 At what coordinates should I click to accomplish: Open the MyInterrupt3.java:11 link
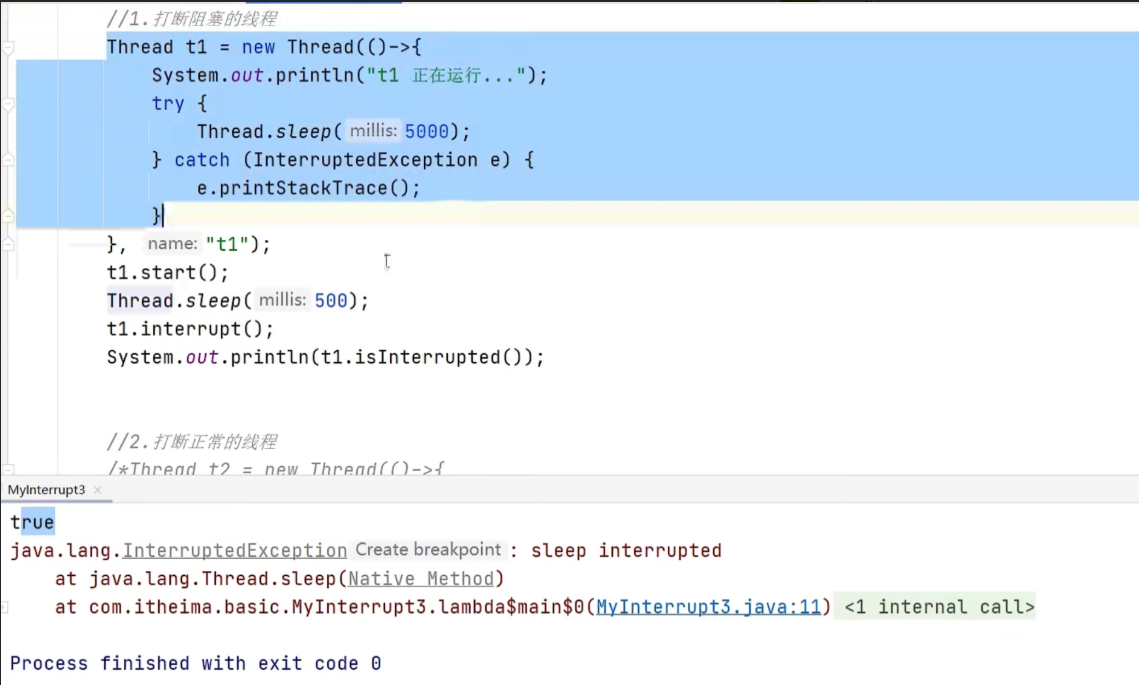click(x=708, y=607)
